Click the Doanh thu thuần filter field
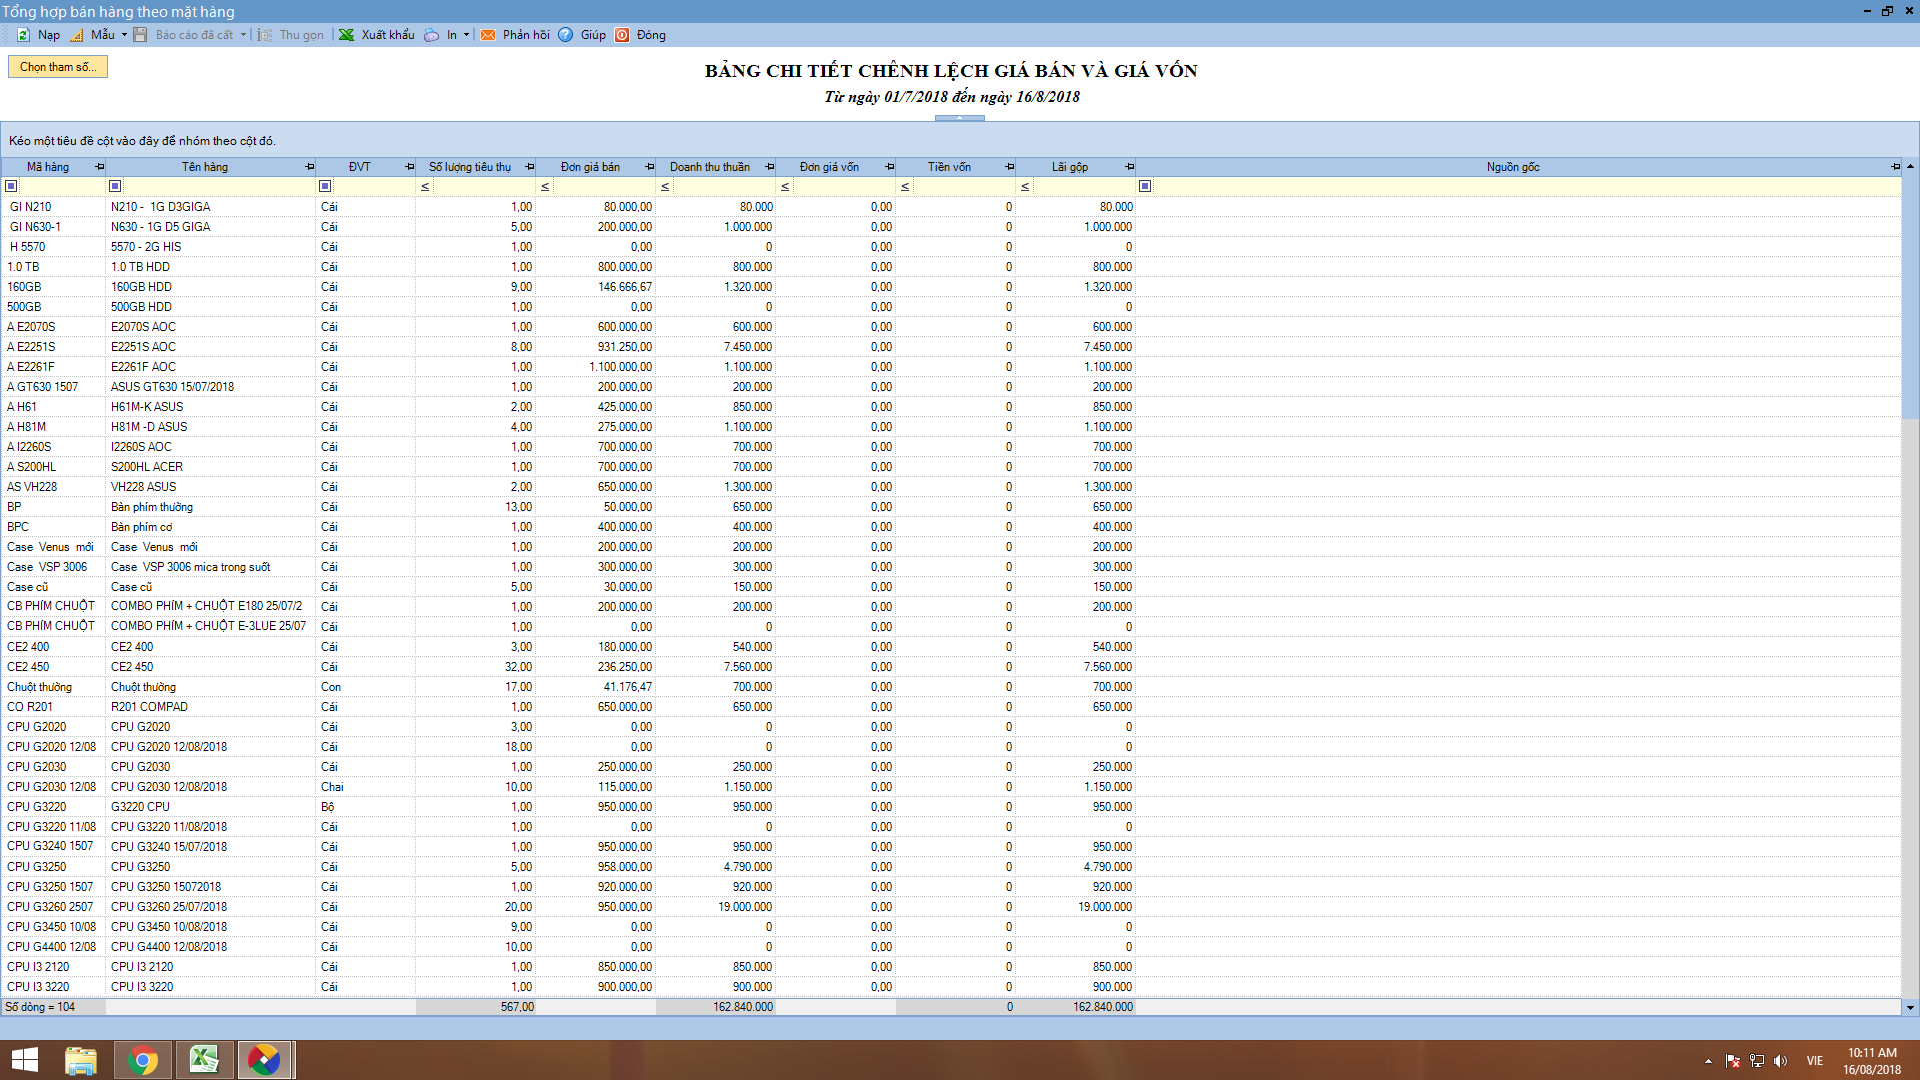The image size is (1920, 1080). (x=724, y=187)
